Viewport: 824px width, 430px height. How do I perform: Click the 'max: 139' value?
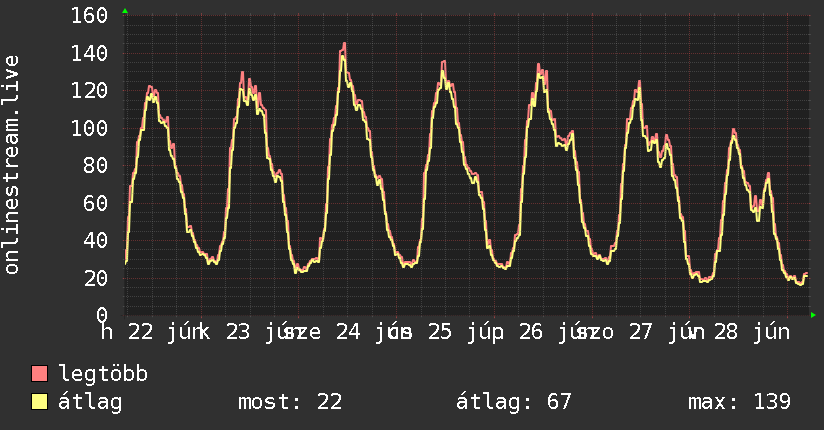tap(739, 402)
